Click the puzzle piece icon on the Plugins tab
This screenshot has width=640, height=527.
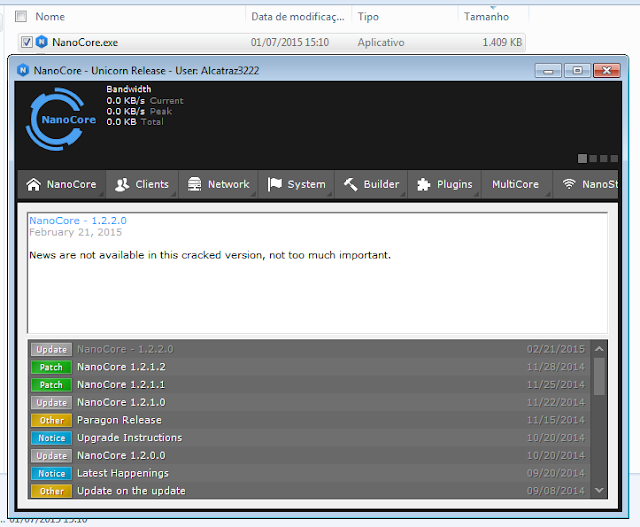[x=424, y=185]
